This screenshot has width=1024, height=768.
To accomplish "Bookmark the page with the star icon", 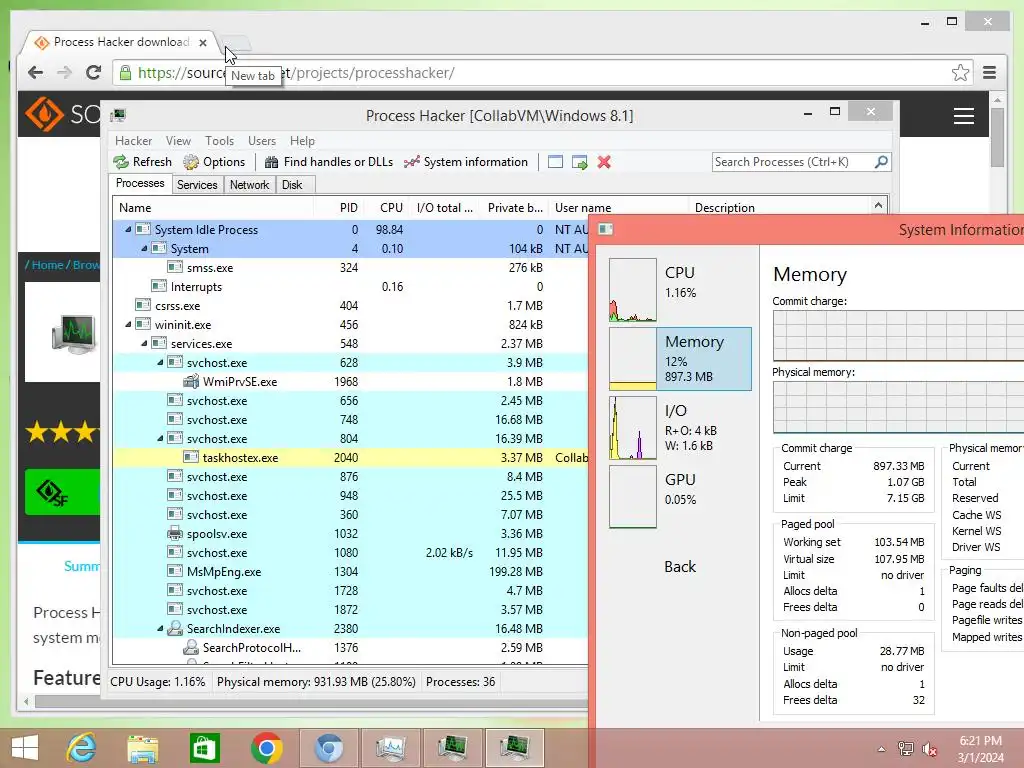I will pyautogui.click(x=960, y=72).
